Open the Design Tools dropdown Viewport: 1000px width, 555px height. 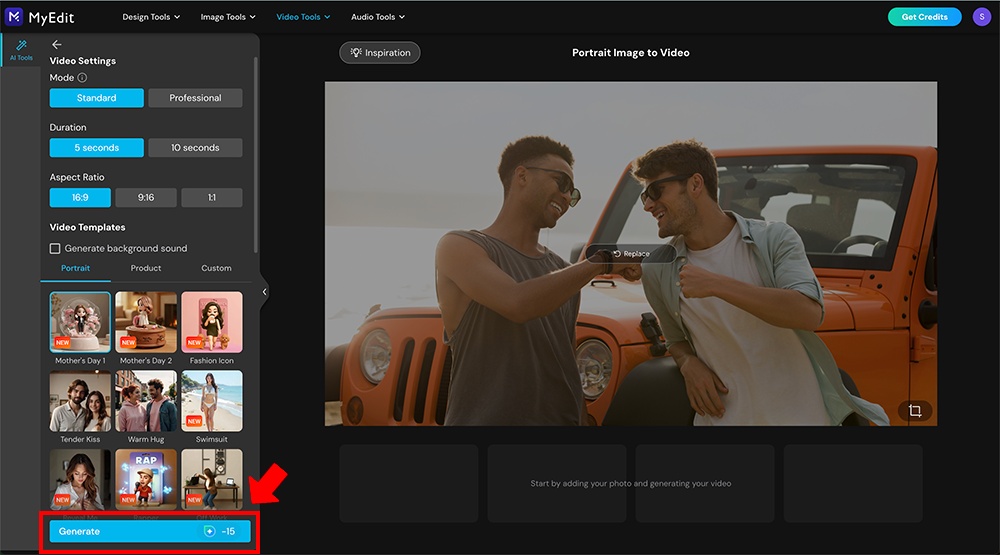152,17
